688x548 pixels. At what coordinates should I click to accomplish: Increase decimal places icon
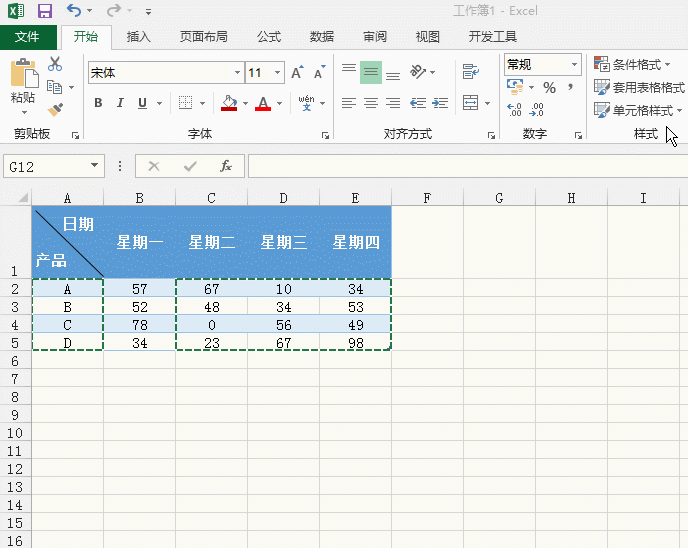pyautogui.click(x=514, y=109)
